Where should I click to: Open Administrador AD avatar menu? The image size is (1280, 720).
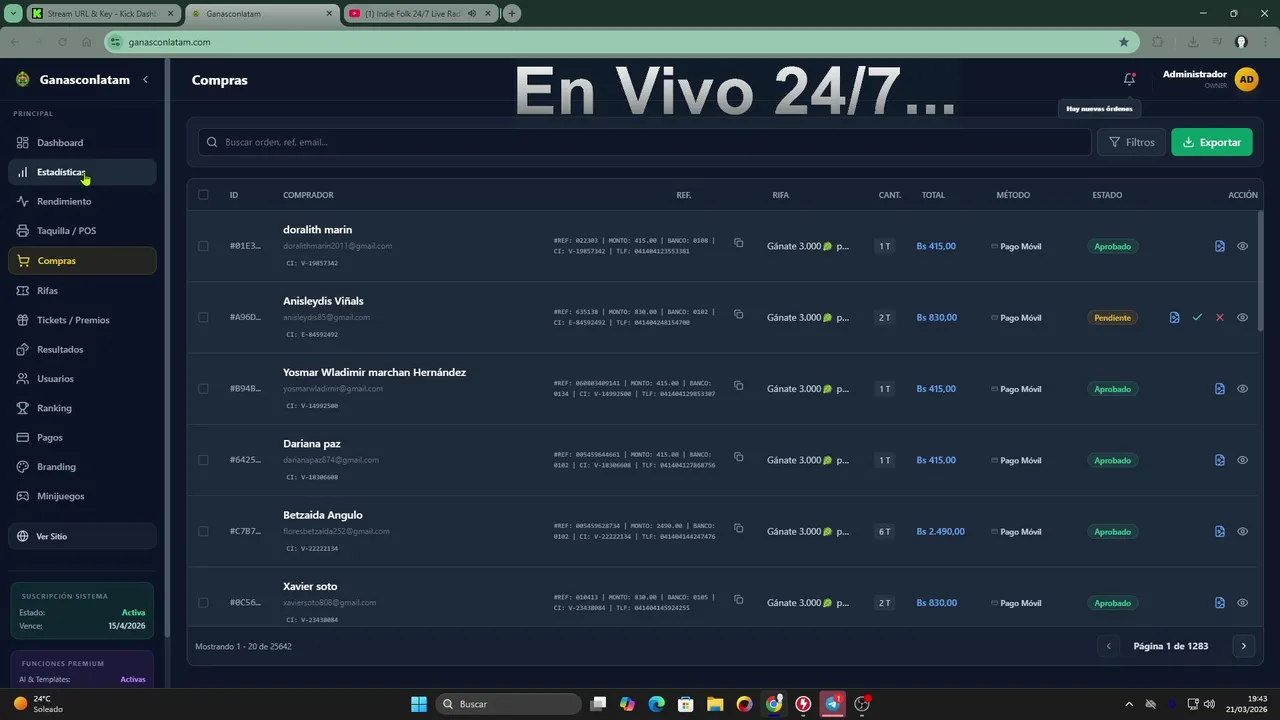pos(1246,79)
